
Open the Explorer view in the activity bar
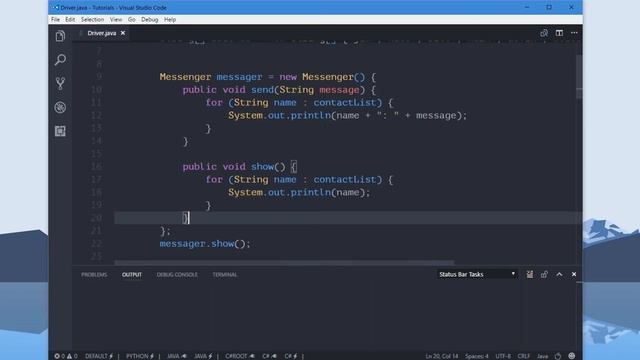click(x=60, y=36)
